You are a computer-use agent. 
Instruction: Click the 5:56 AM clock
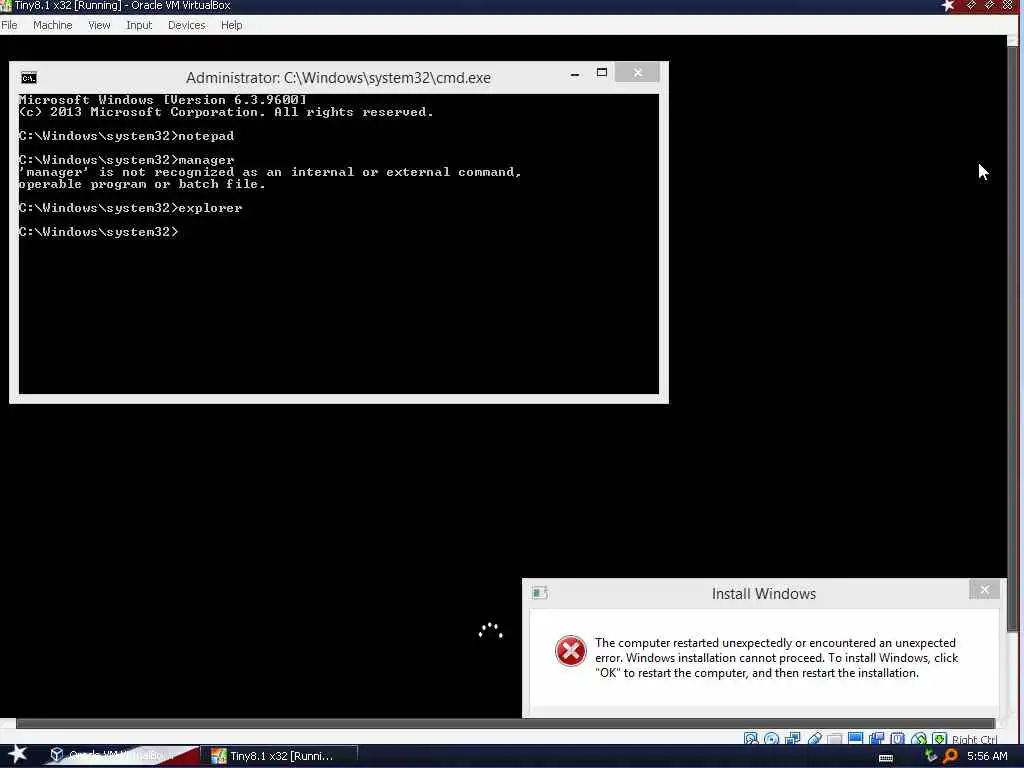point(987,756)
